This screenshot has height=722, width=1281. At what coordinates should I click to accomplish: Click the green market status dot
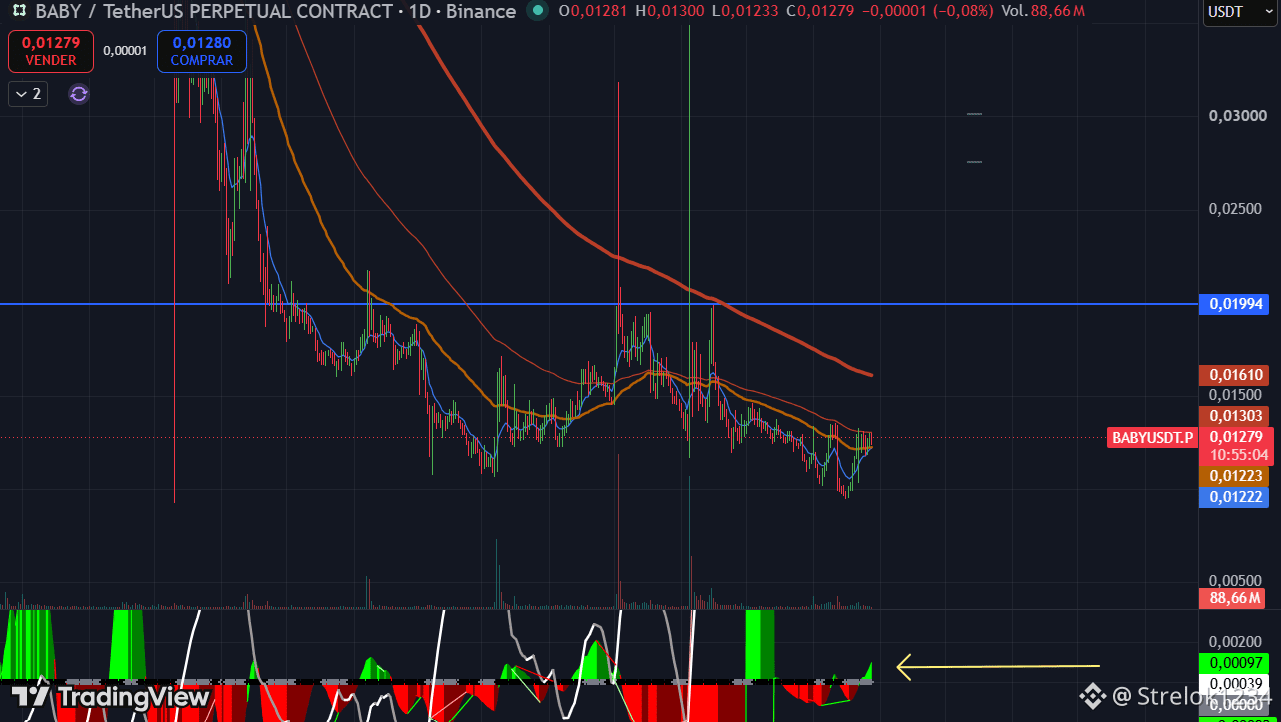pos(538,12)
